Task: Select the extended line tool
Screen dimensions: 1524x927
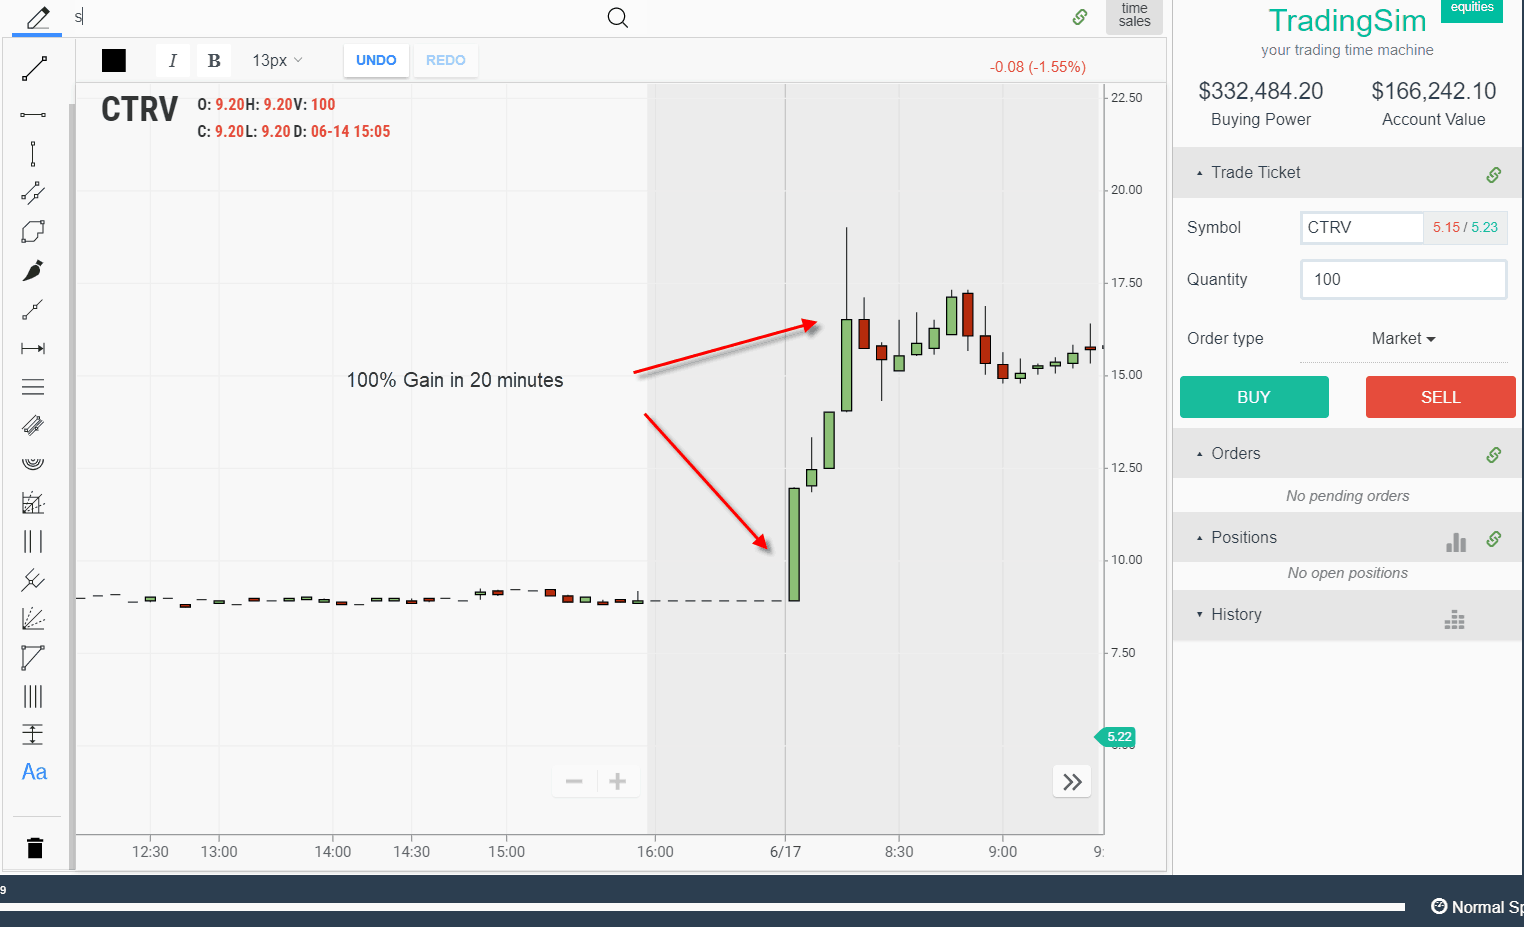Action: point(33,309)
